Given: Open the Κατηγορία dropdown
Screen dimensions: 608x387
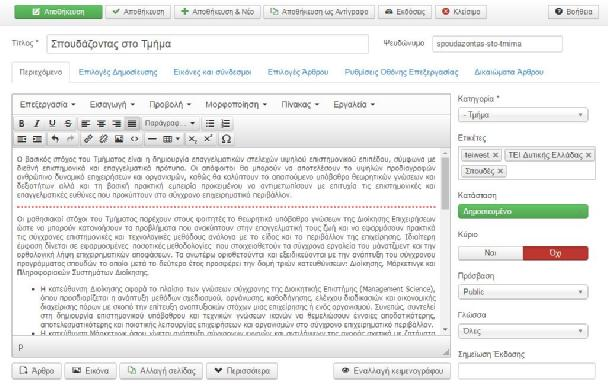Looking at the screenshot, I should 523,115.
